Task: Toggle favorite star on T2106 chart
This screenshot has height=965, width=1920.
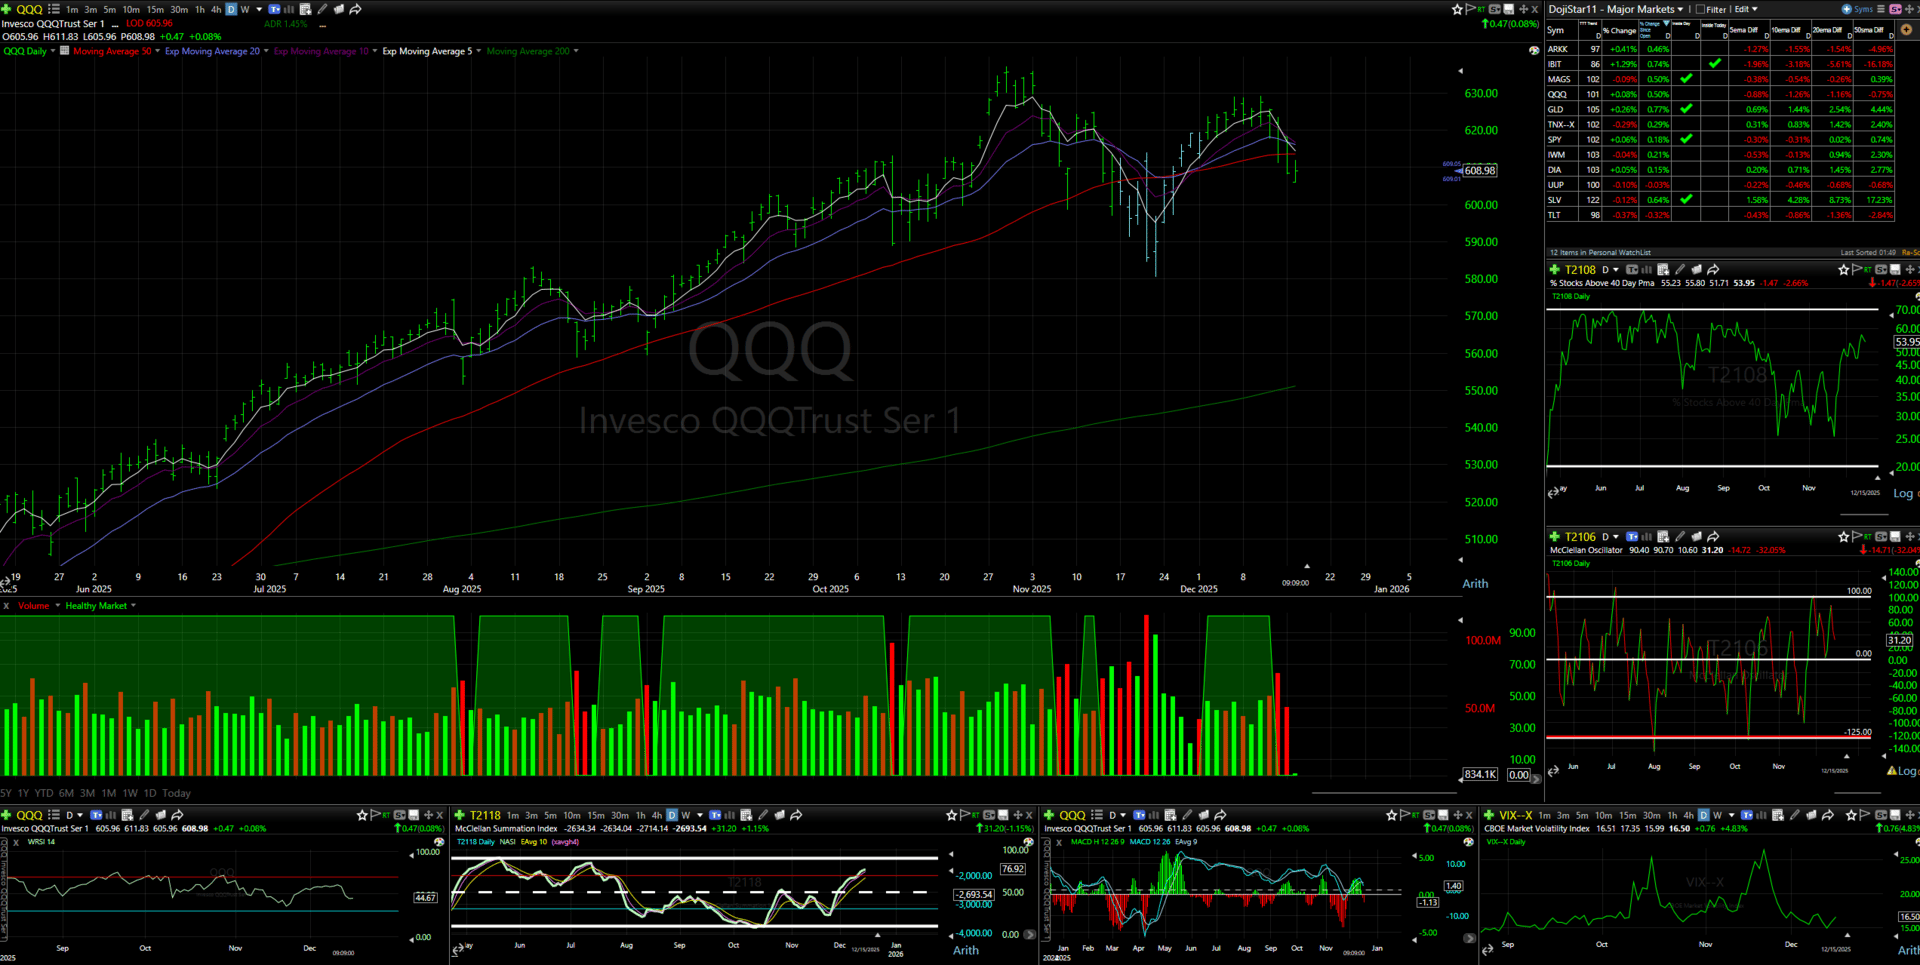Action: [1843, 537]
